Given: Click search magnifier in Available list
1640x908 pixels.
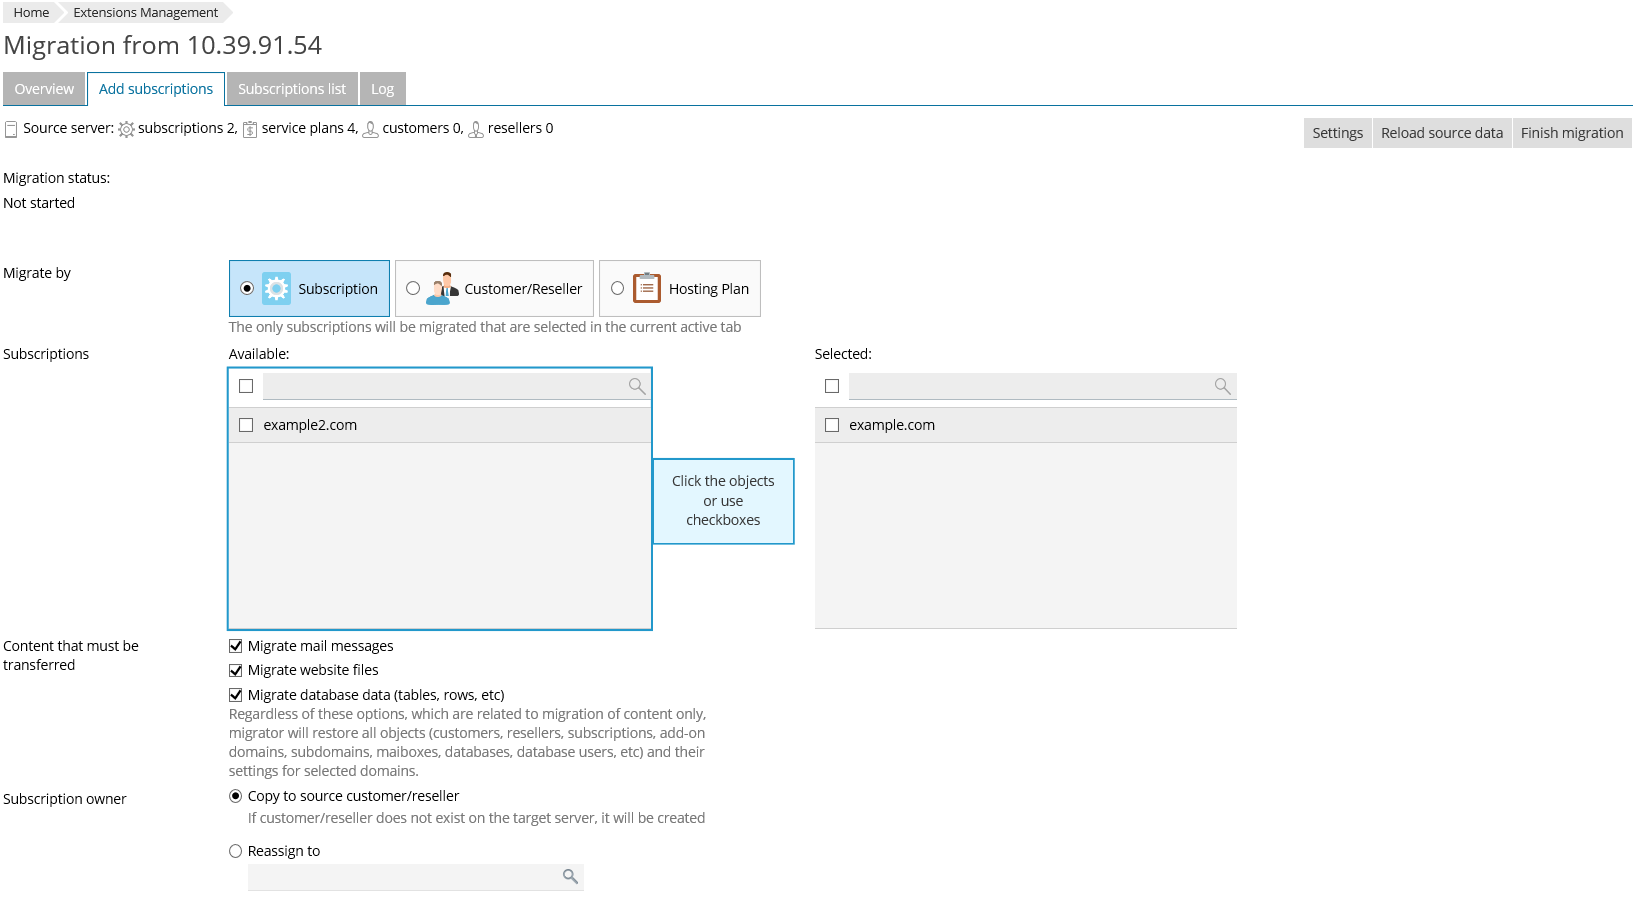Looking at the screenshot, I should pos(636,386).
